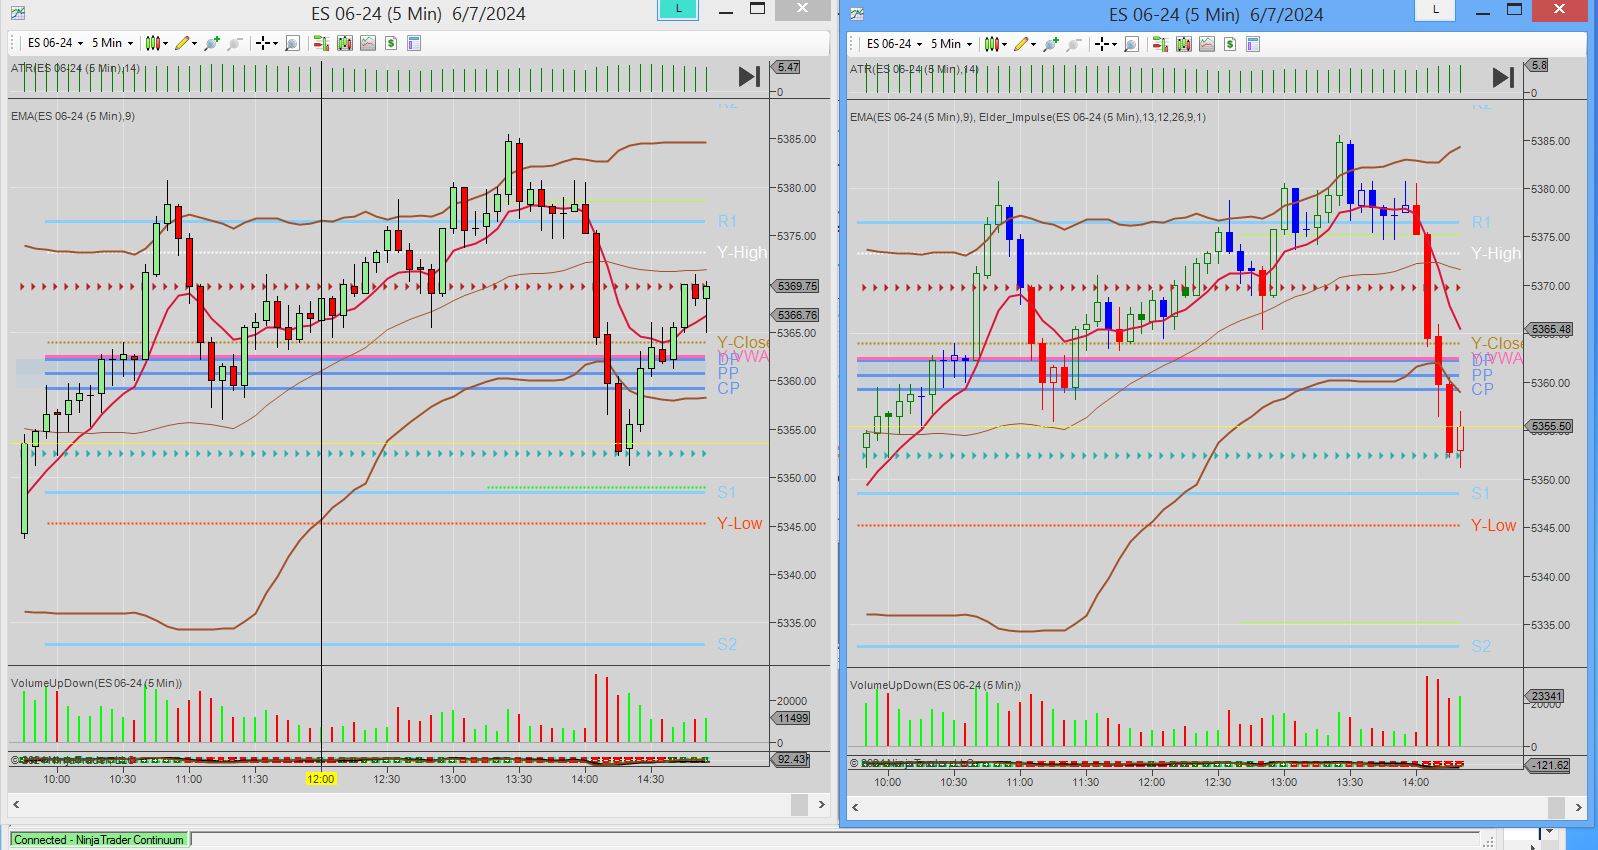1598x850 pixels.
Task: Click Zoom In icon in left chart toolbar
Action: point(212,43)
